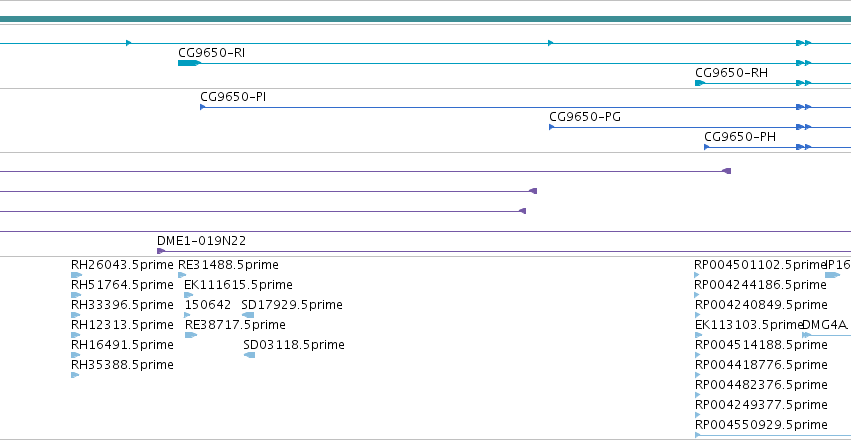Click the RE31488.5prime EST label

click(x=228, y=265)
